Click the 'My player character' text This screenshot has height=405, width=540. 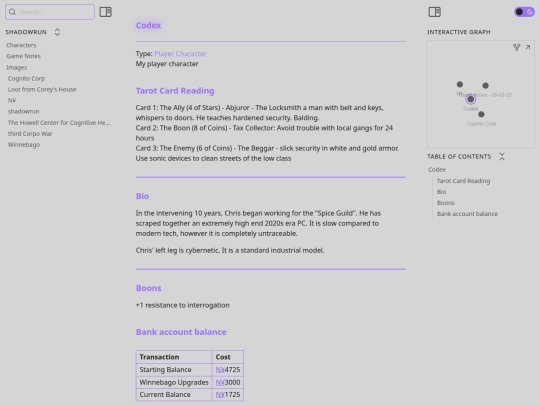[x=167, y=64]
